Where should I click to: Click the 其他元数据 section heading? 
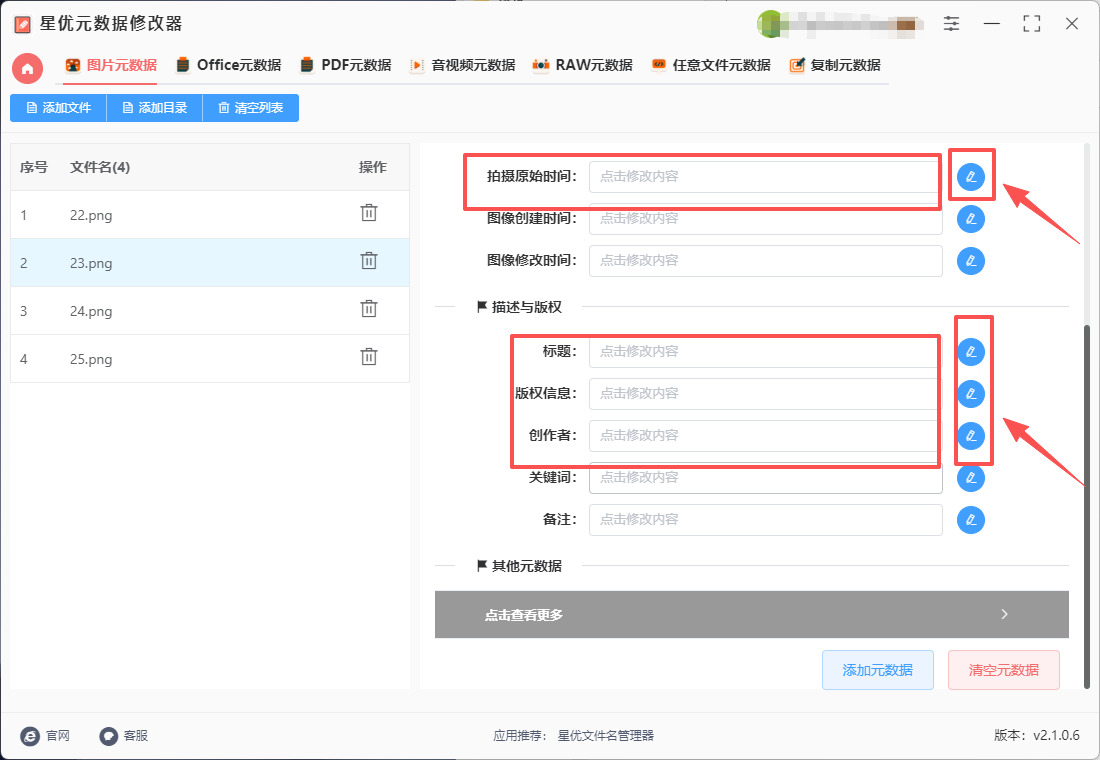[519, 566]
